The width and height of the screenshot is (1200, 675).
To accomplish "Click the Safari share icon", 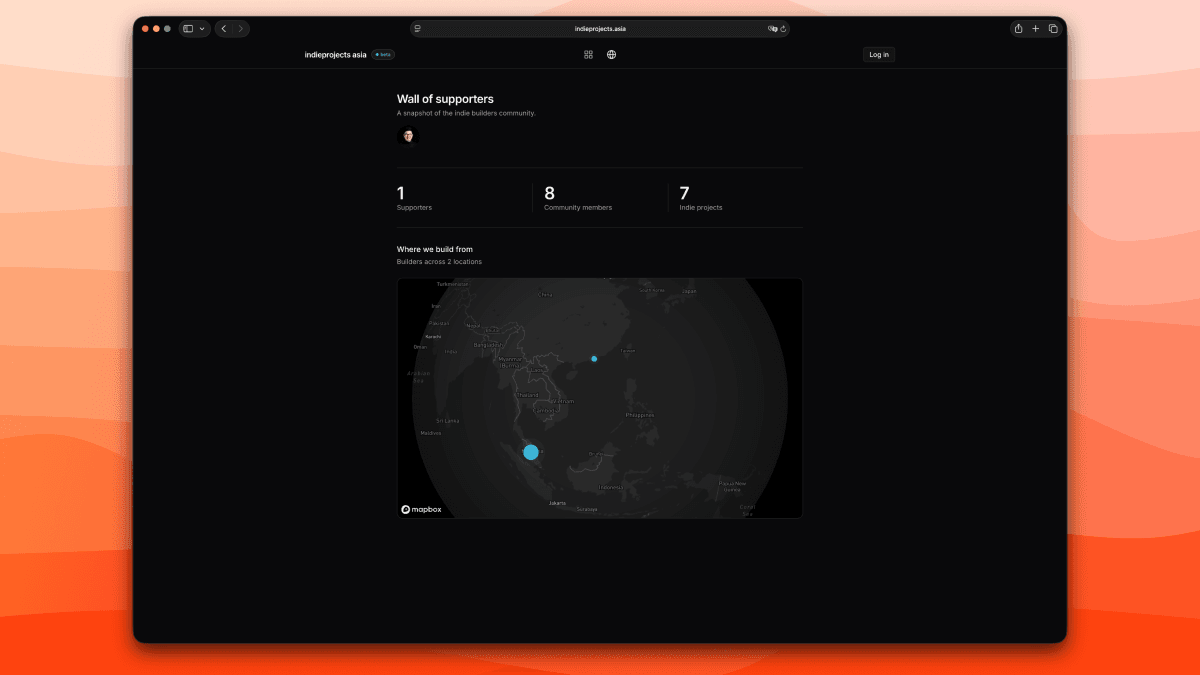I will pyautogui.click(x=1017, y=28).
